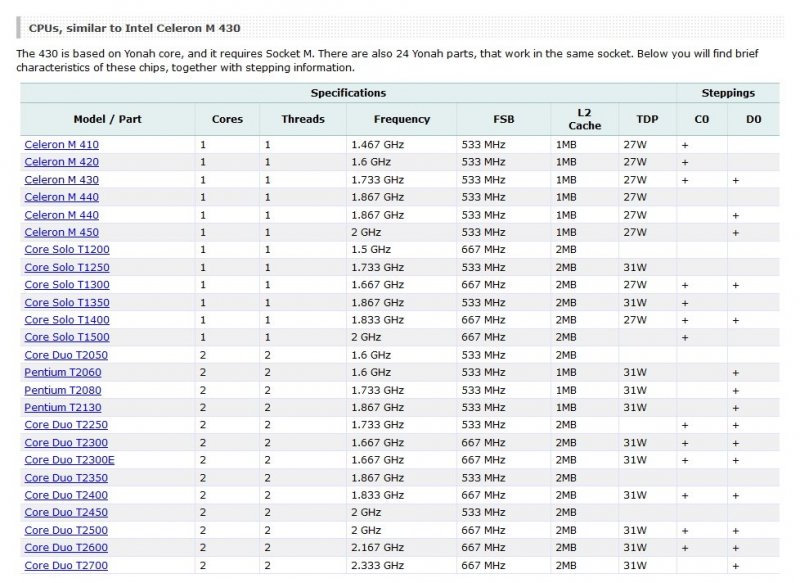Click the Celeron M 430 link

coord(61,180)
